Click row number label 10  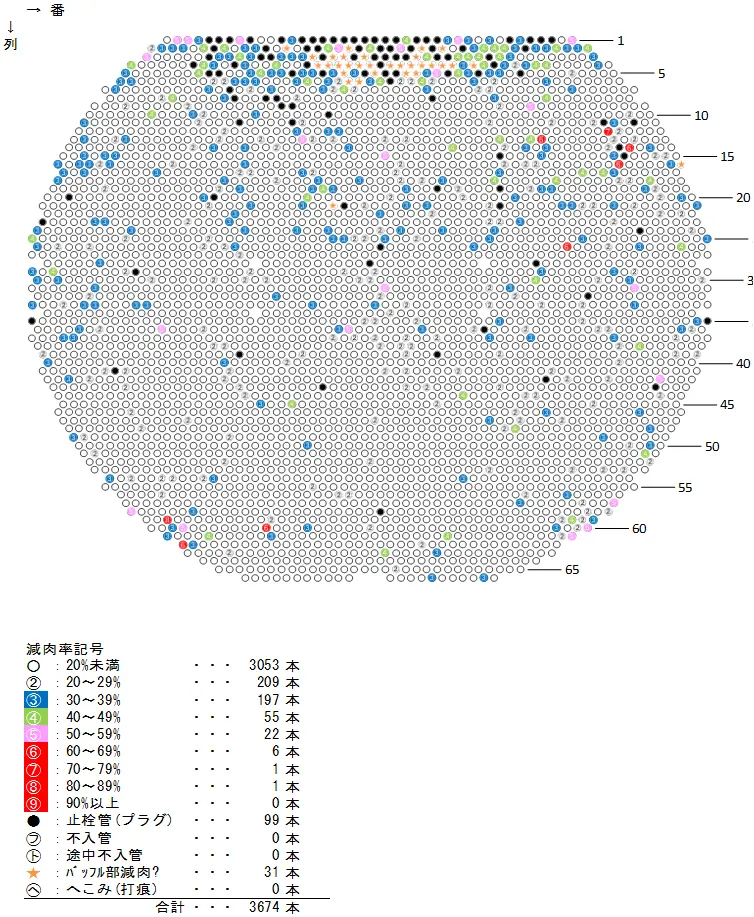tap(701, 116)
